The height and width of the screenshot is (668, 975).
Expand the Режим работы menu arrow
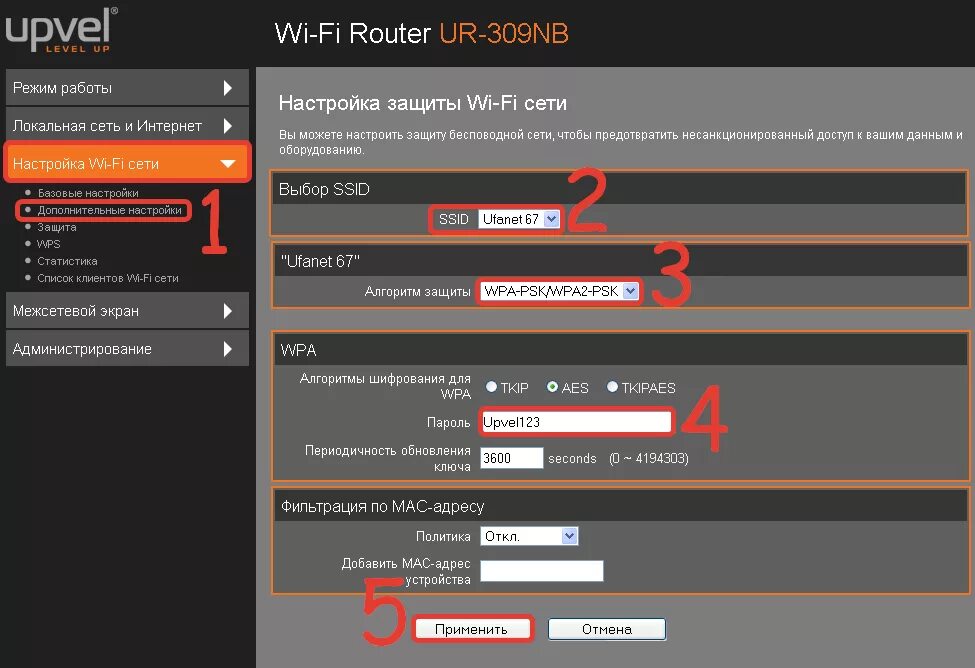[x=228, y=88]
